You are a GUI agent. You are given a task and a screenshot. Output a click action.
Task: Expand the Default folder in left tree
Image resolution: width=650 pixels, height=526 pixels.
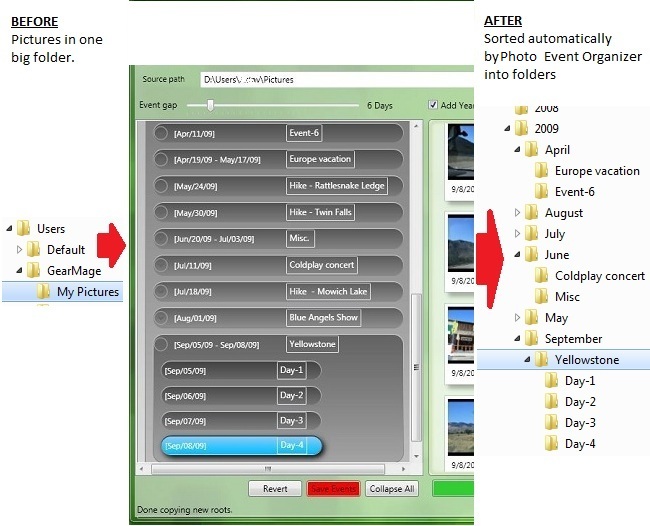tap(19, 250)
